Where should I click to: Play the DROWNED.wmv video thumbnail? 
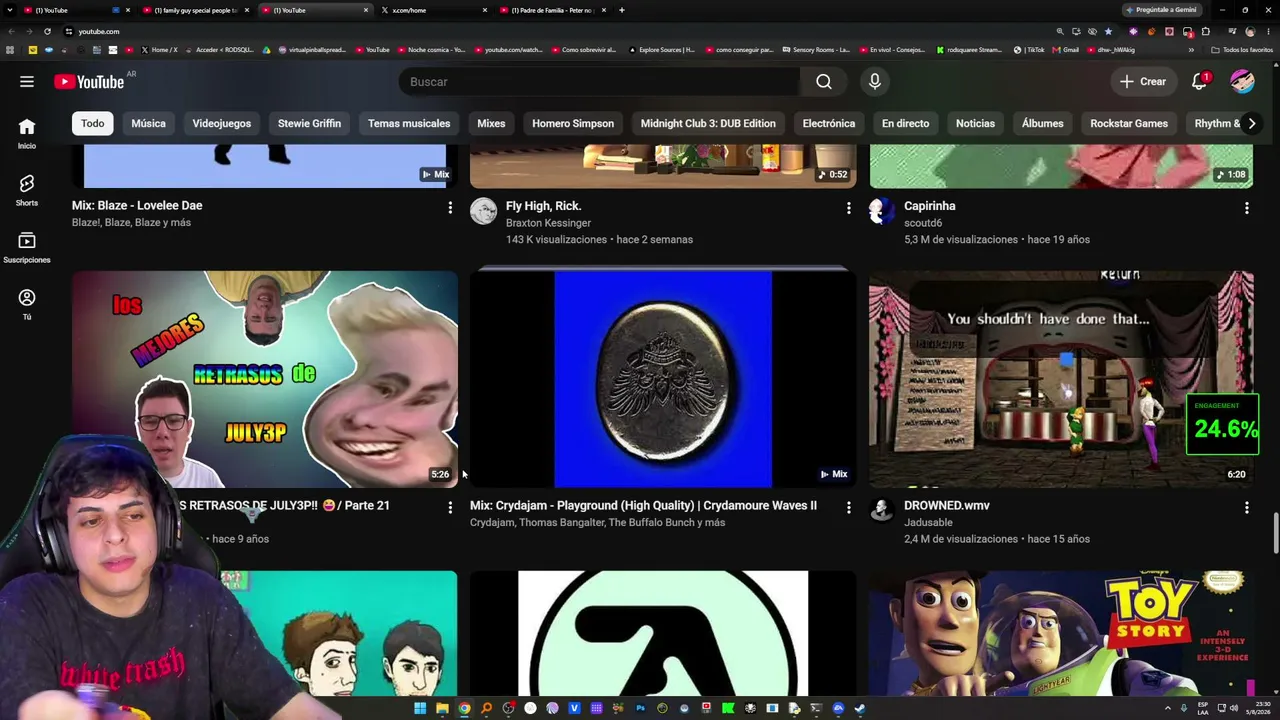pos(1061,379)
